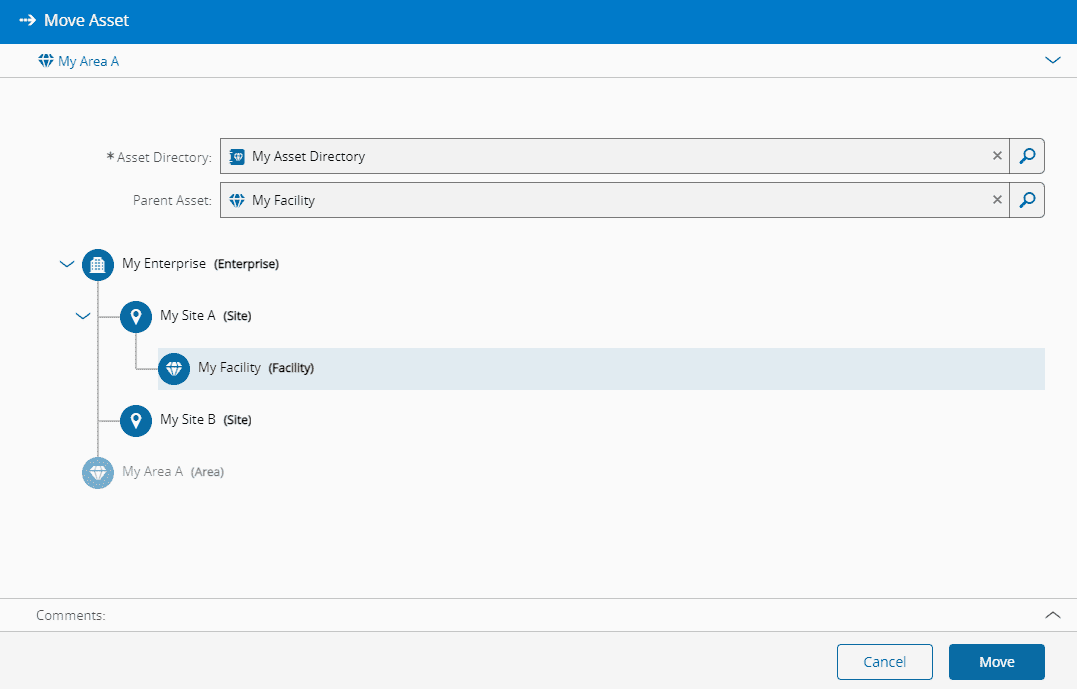
Task: Open Parent Asset search magnifier
Action: (1027, 200)
